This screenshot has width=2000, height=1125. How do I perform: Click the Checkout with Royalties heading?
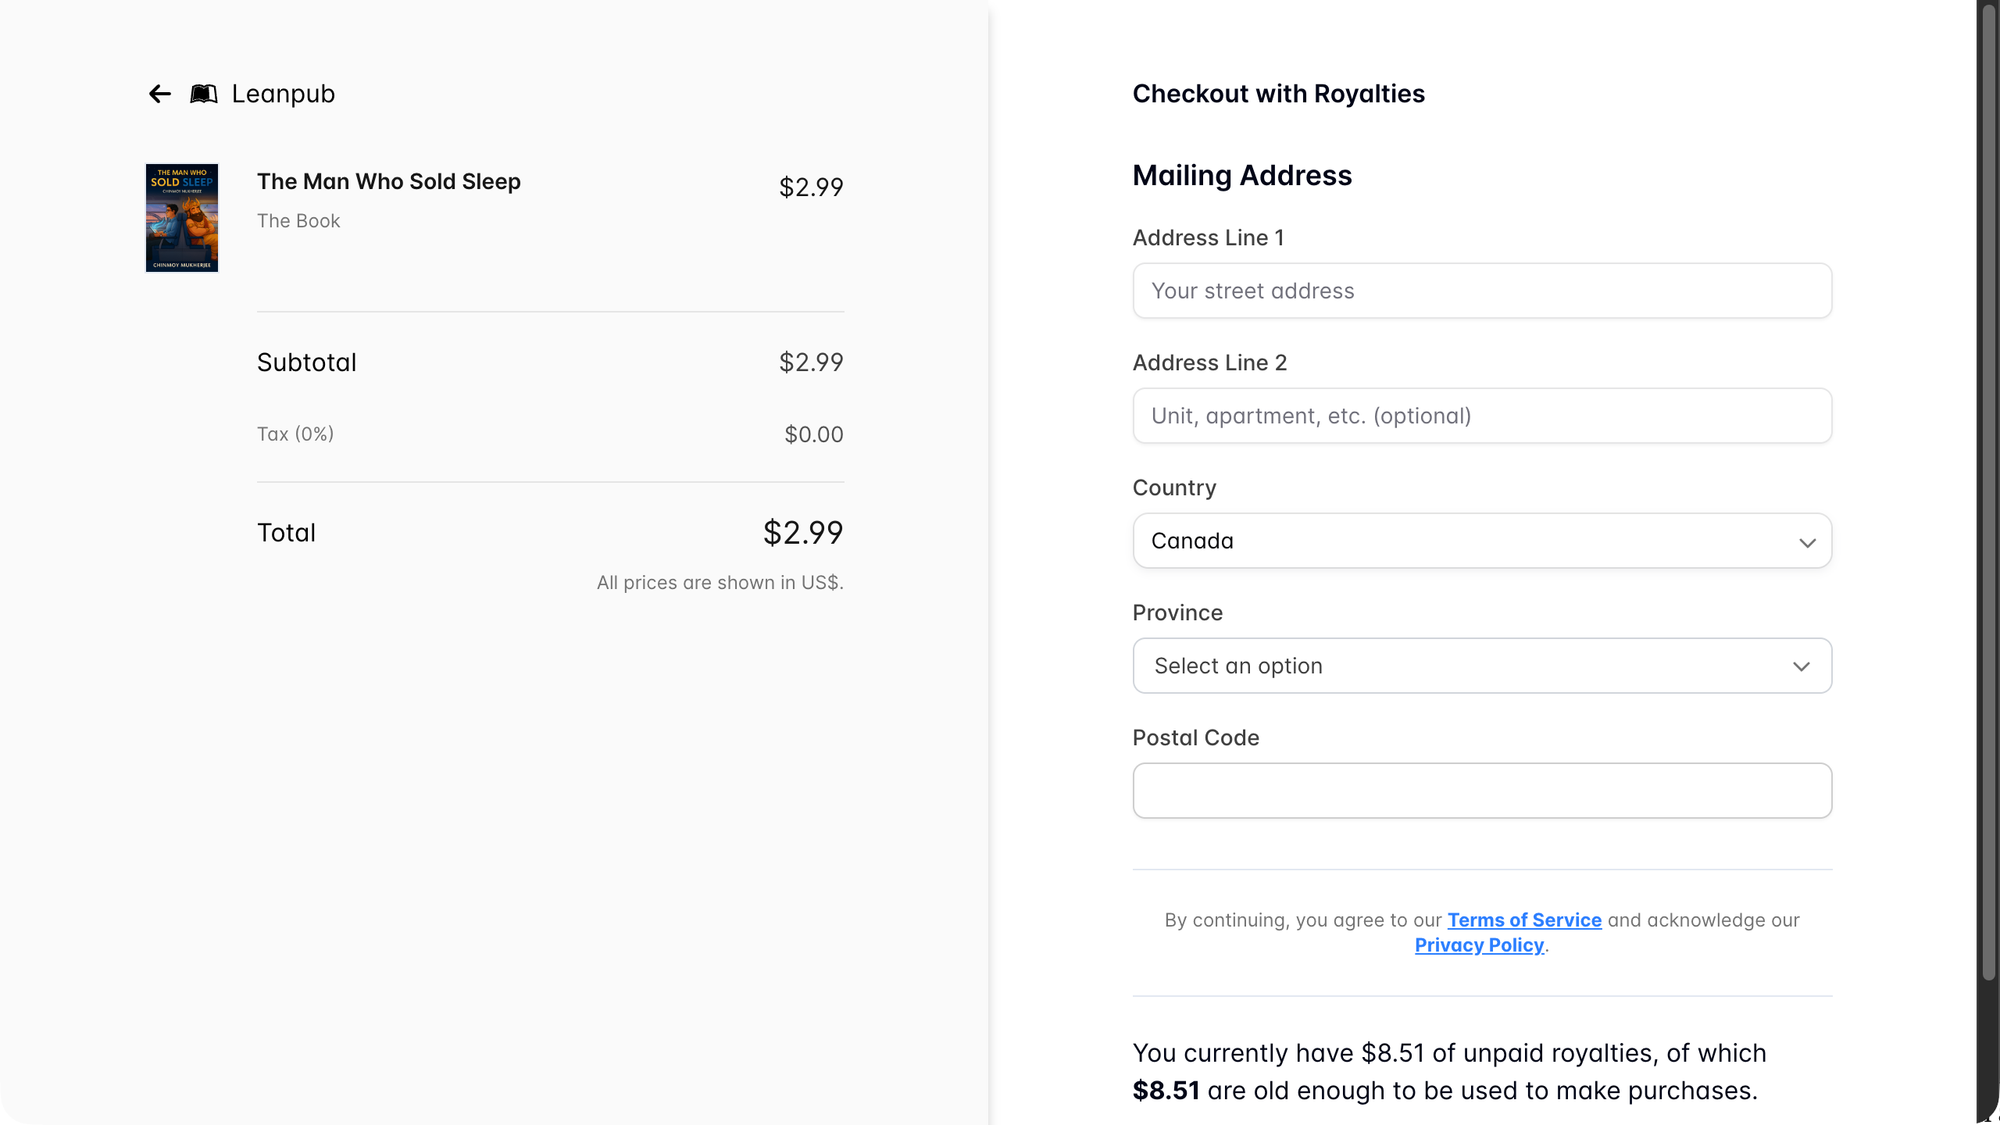tap(1278, 94)
